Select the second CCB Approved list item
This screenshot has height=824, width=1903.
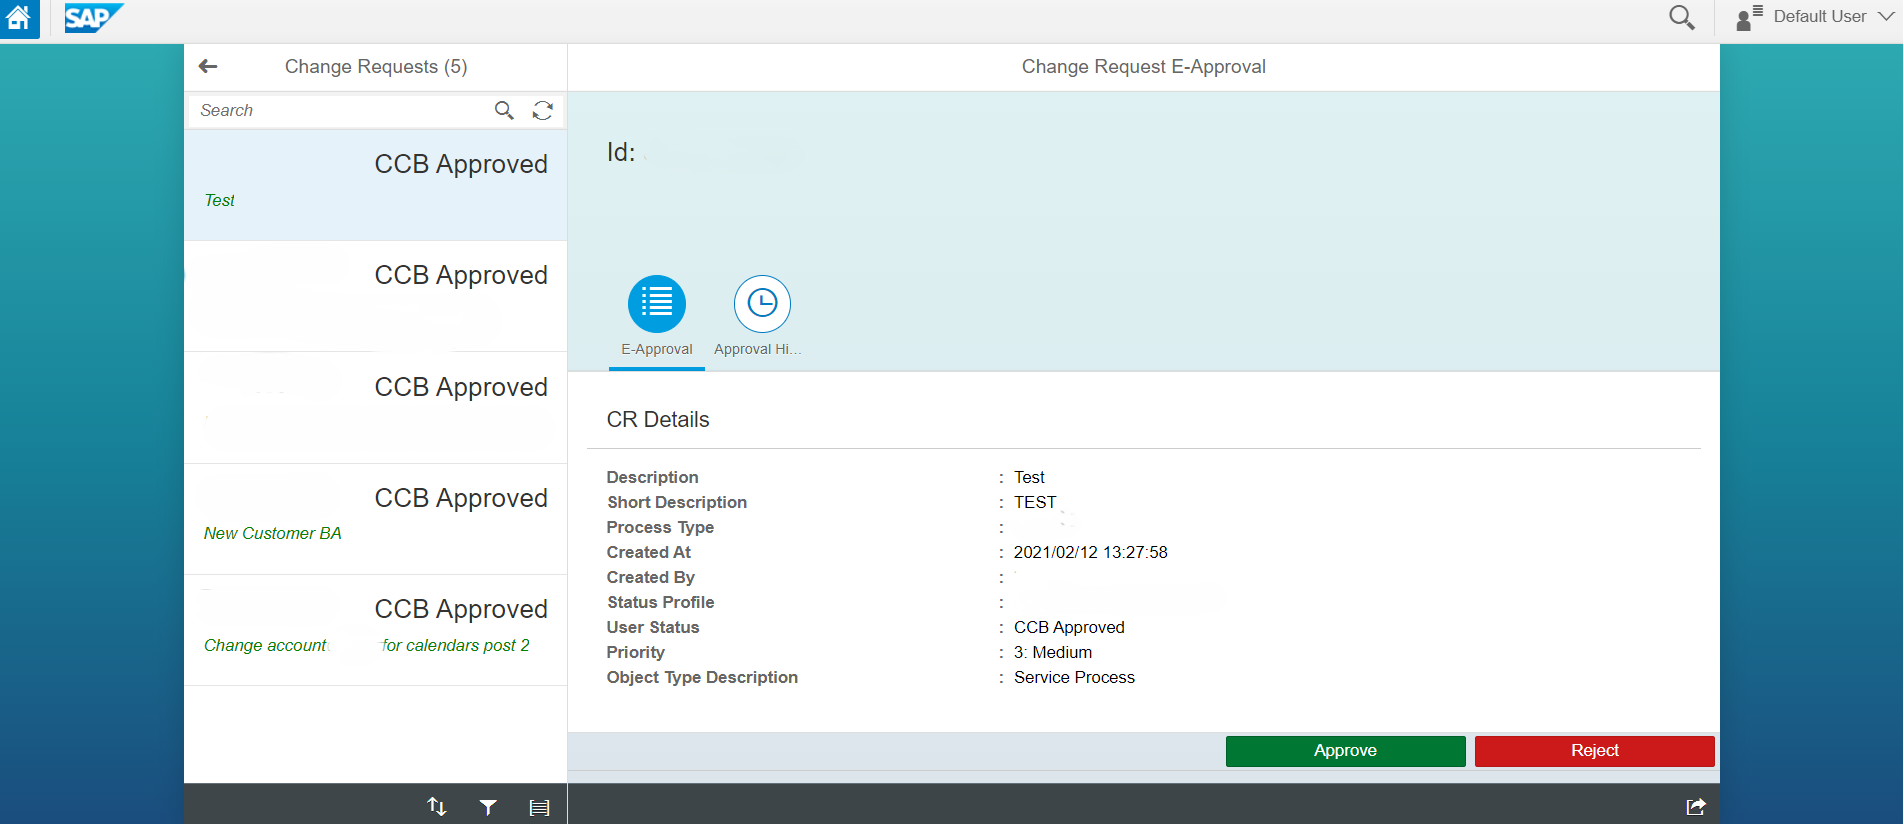(x=375, y=296)
